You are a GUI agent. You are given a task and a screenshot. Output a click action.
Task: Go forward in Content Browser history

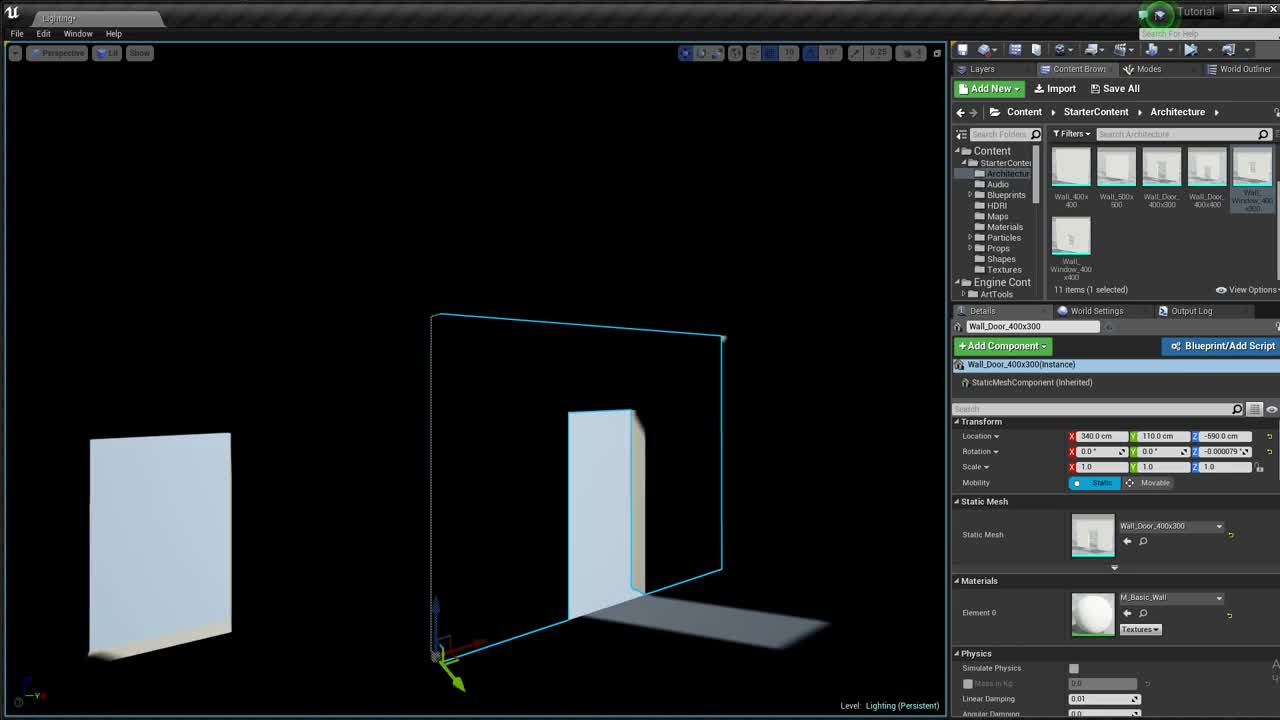pos(973,112)
